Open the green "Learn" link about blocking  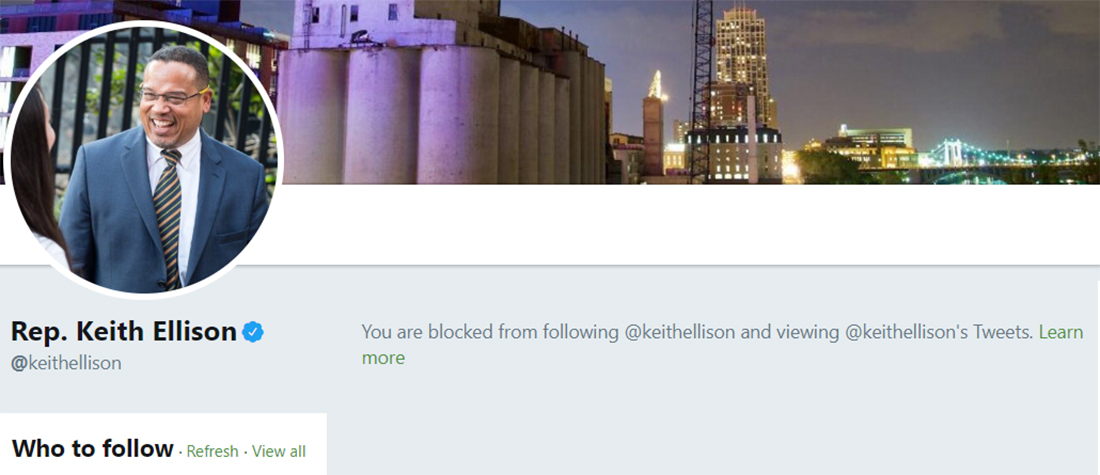click(1061, 331)
